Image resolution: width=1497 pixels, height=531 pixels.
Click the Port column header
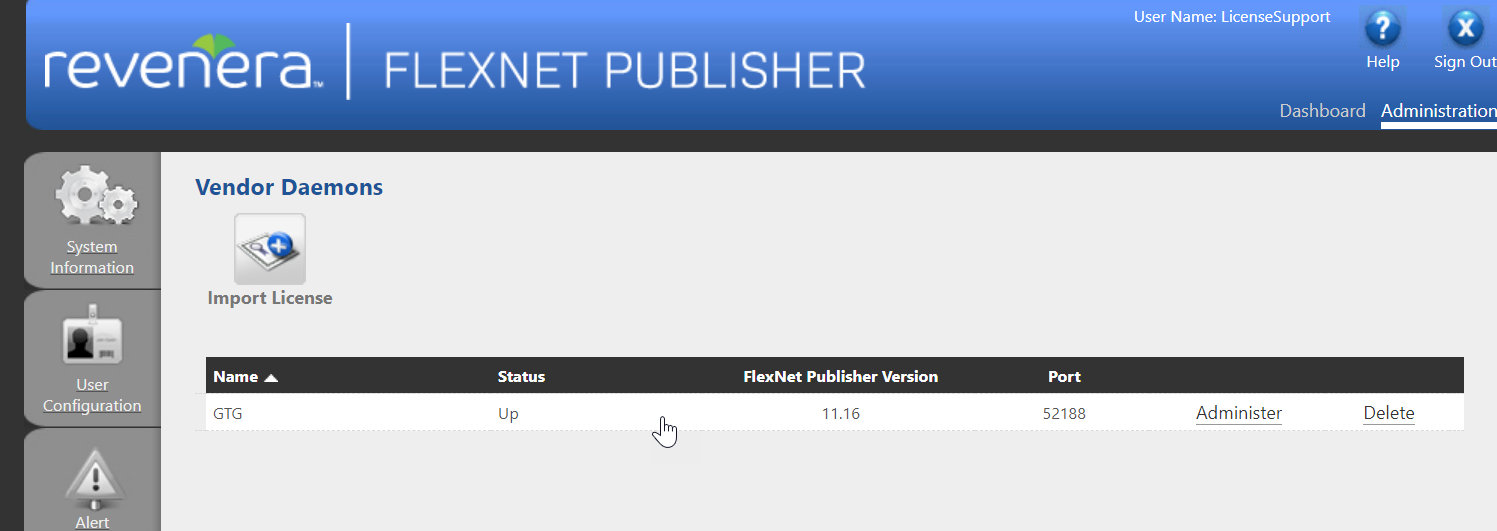(x=1064, y=377)
